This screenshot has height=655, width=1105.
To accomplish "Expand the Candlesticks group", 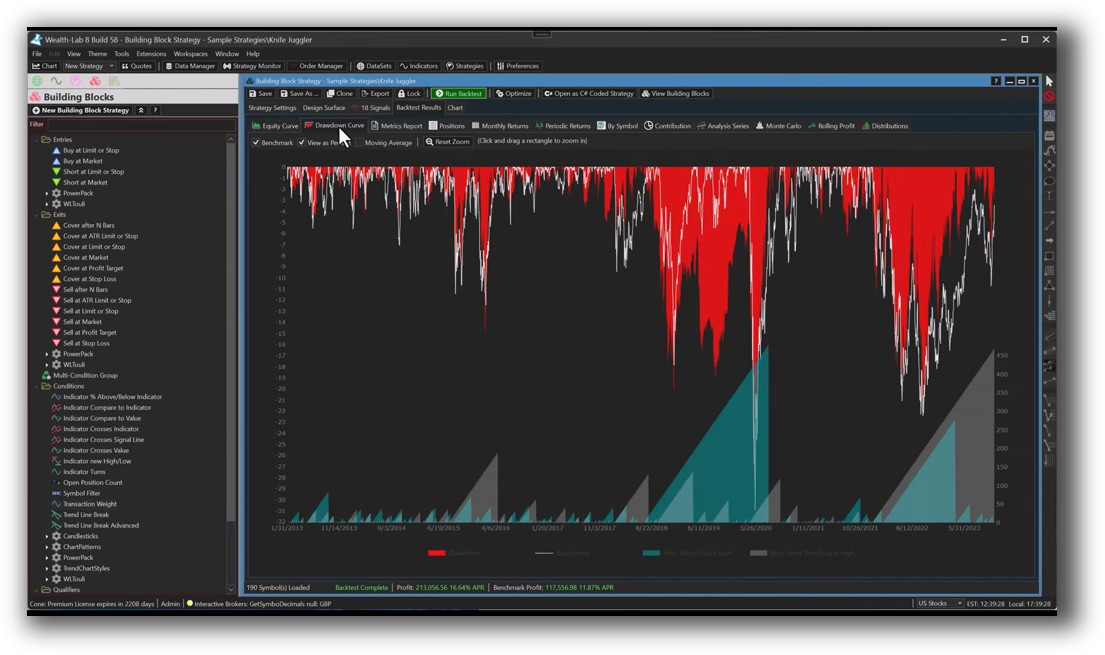I will point(48,536).
